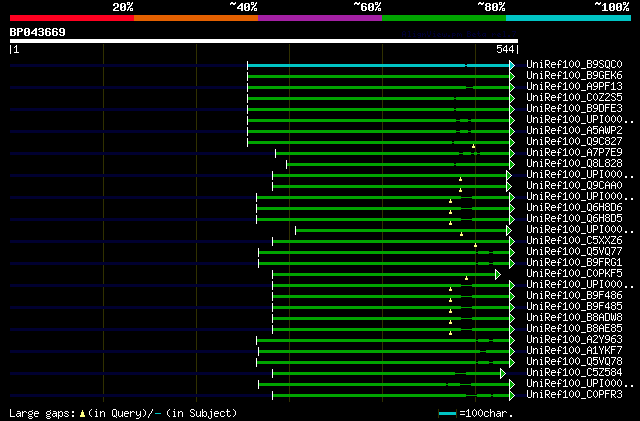The width and height of the screenshot is (640, 421).
Task: Select the UniRef100_Q6H8D5 subject name
Action: [574, 219]
